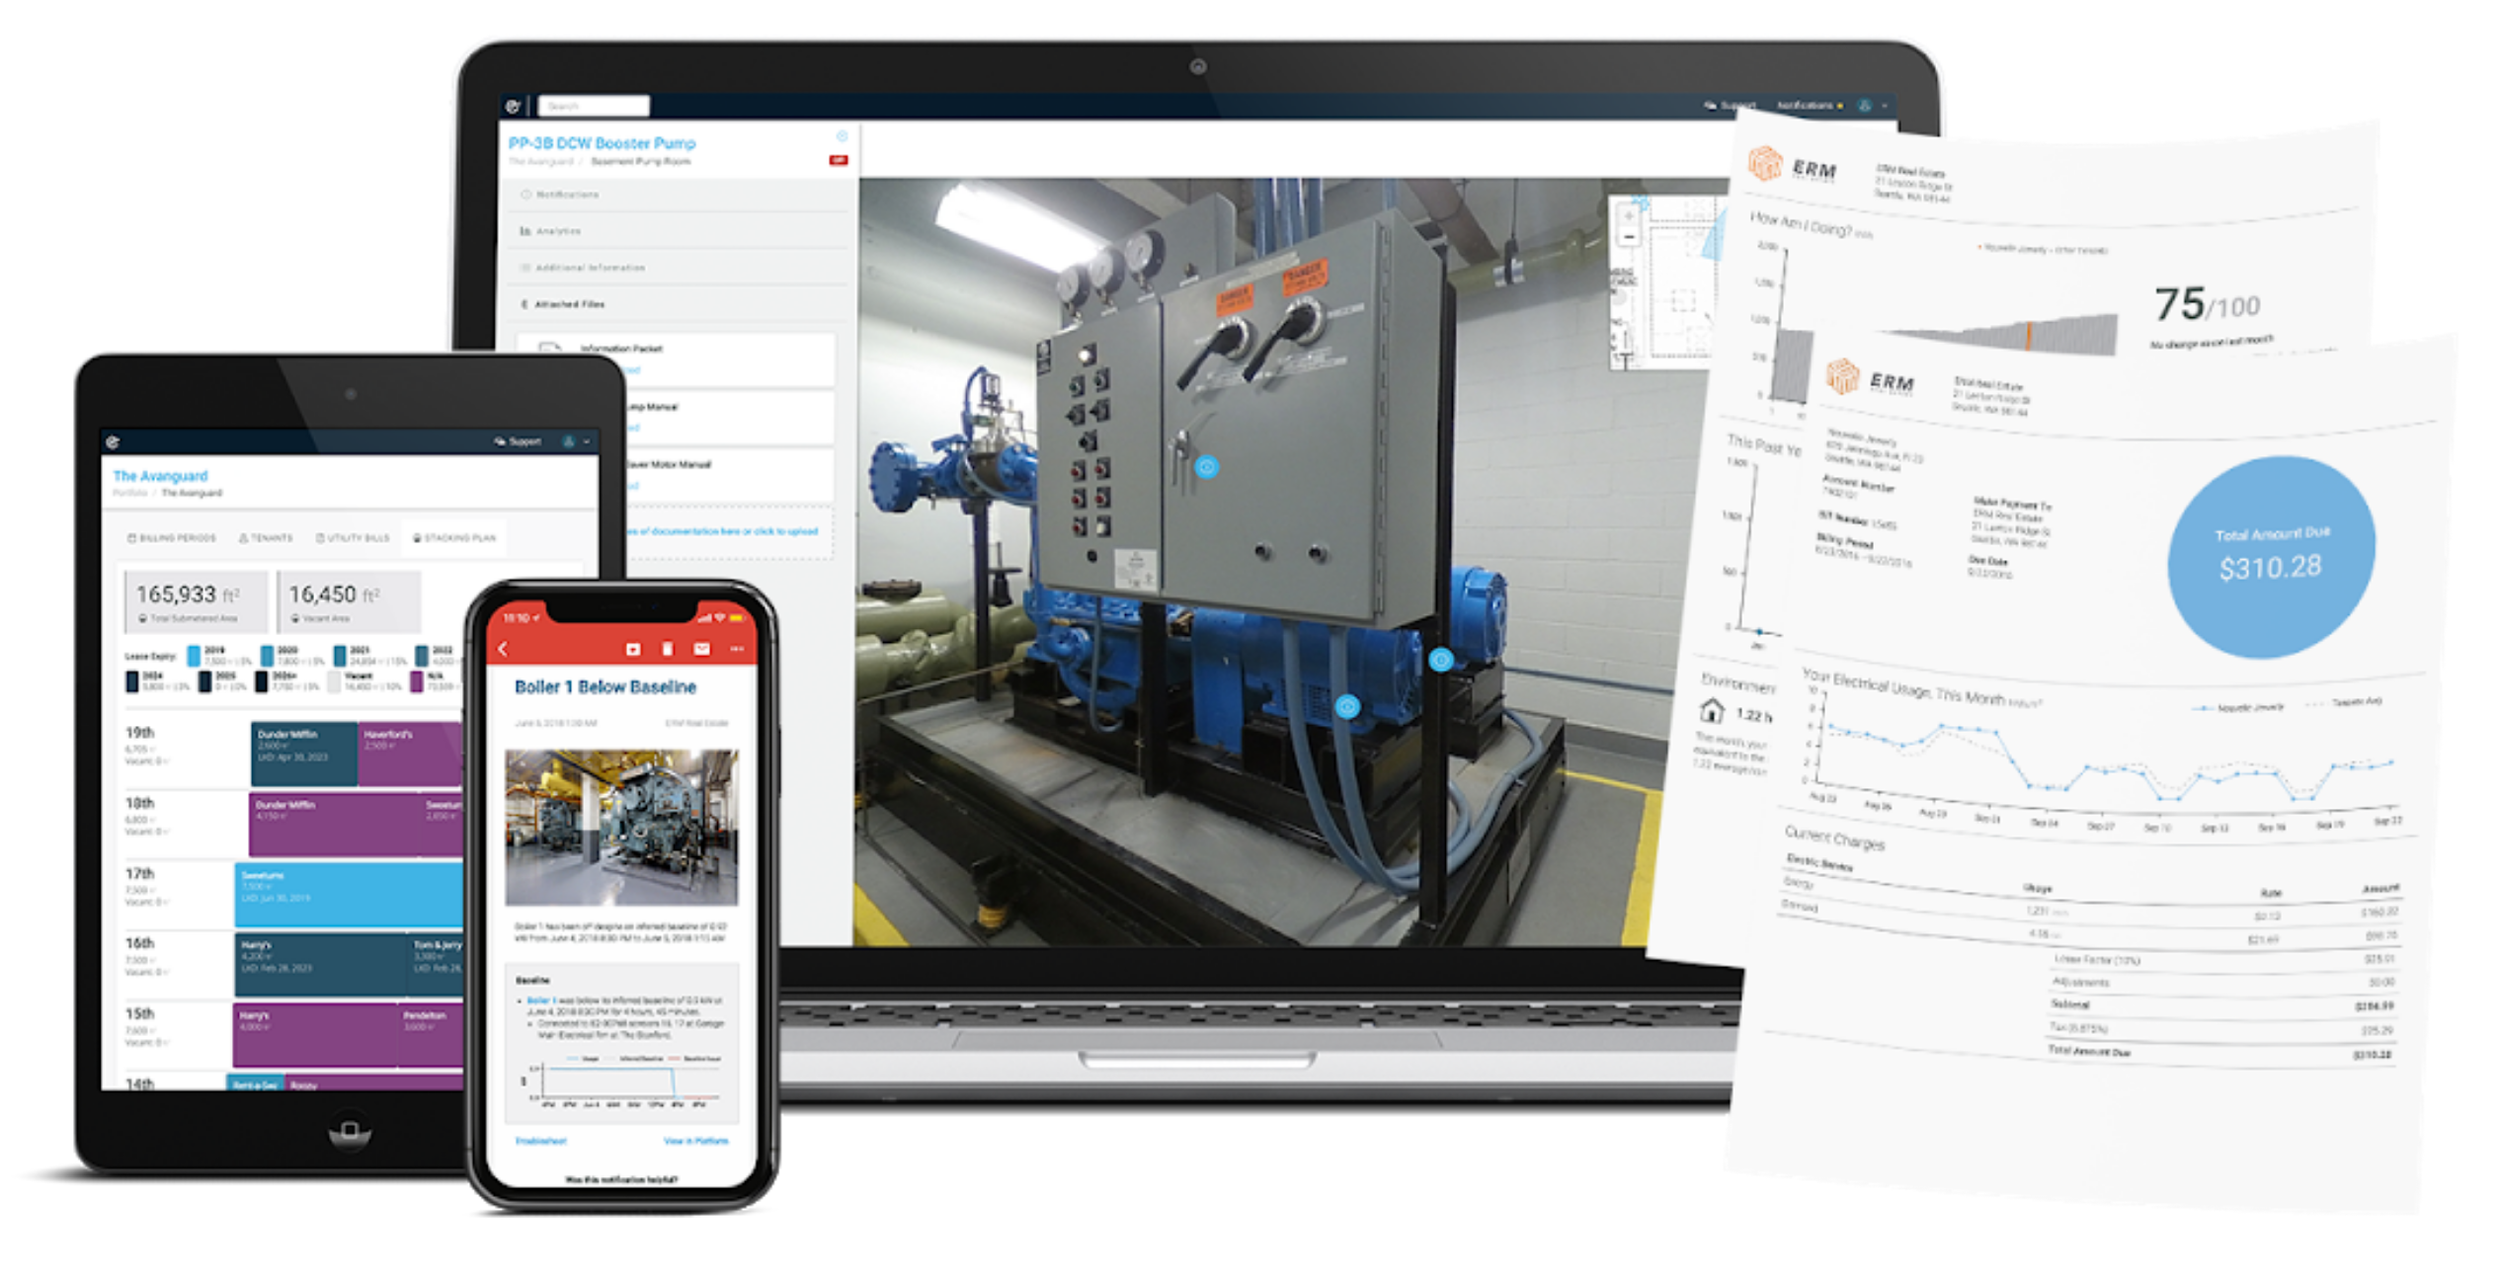Click the 165,933 ft² total submetered area card
The height and width of the screenshot is (1279, 2500).
click(195, 602)
